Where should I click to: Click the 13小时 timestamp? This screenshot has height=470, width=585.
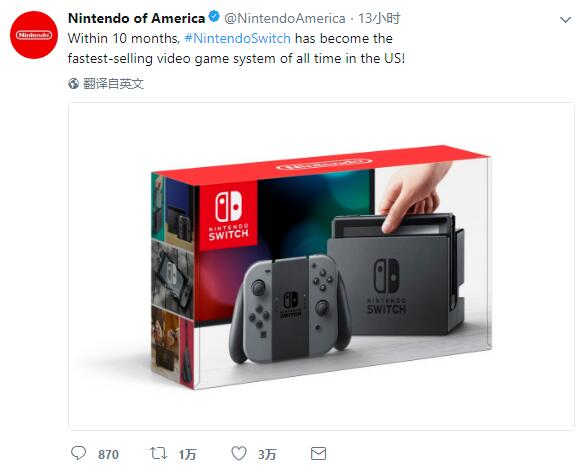pos(379,18)
